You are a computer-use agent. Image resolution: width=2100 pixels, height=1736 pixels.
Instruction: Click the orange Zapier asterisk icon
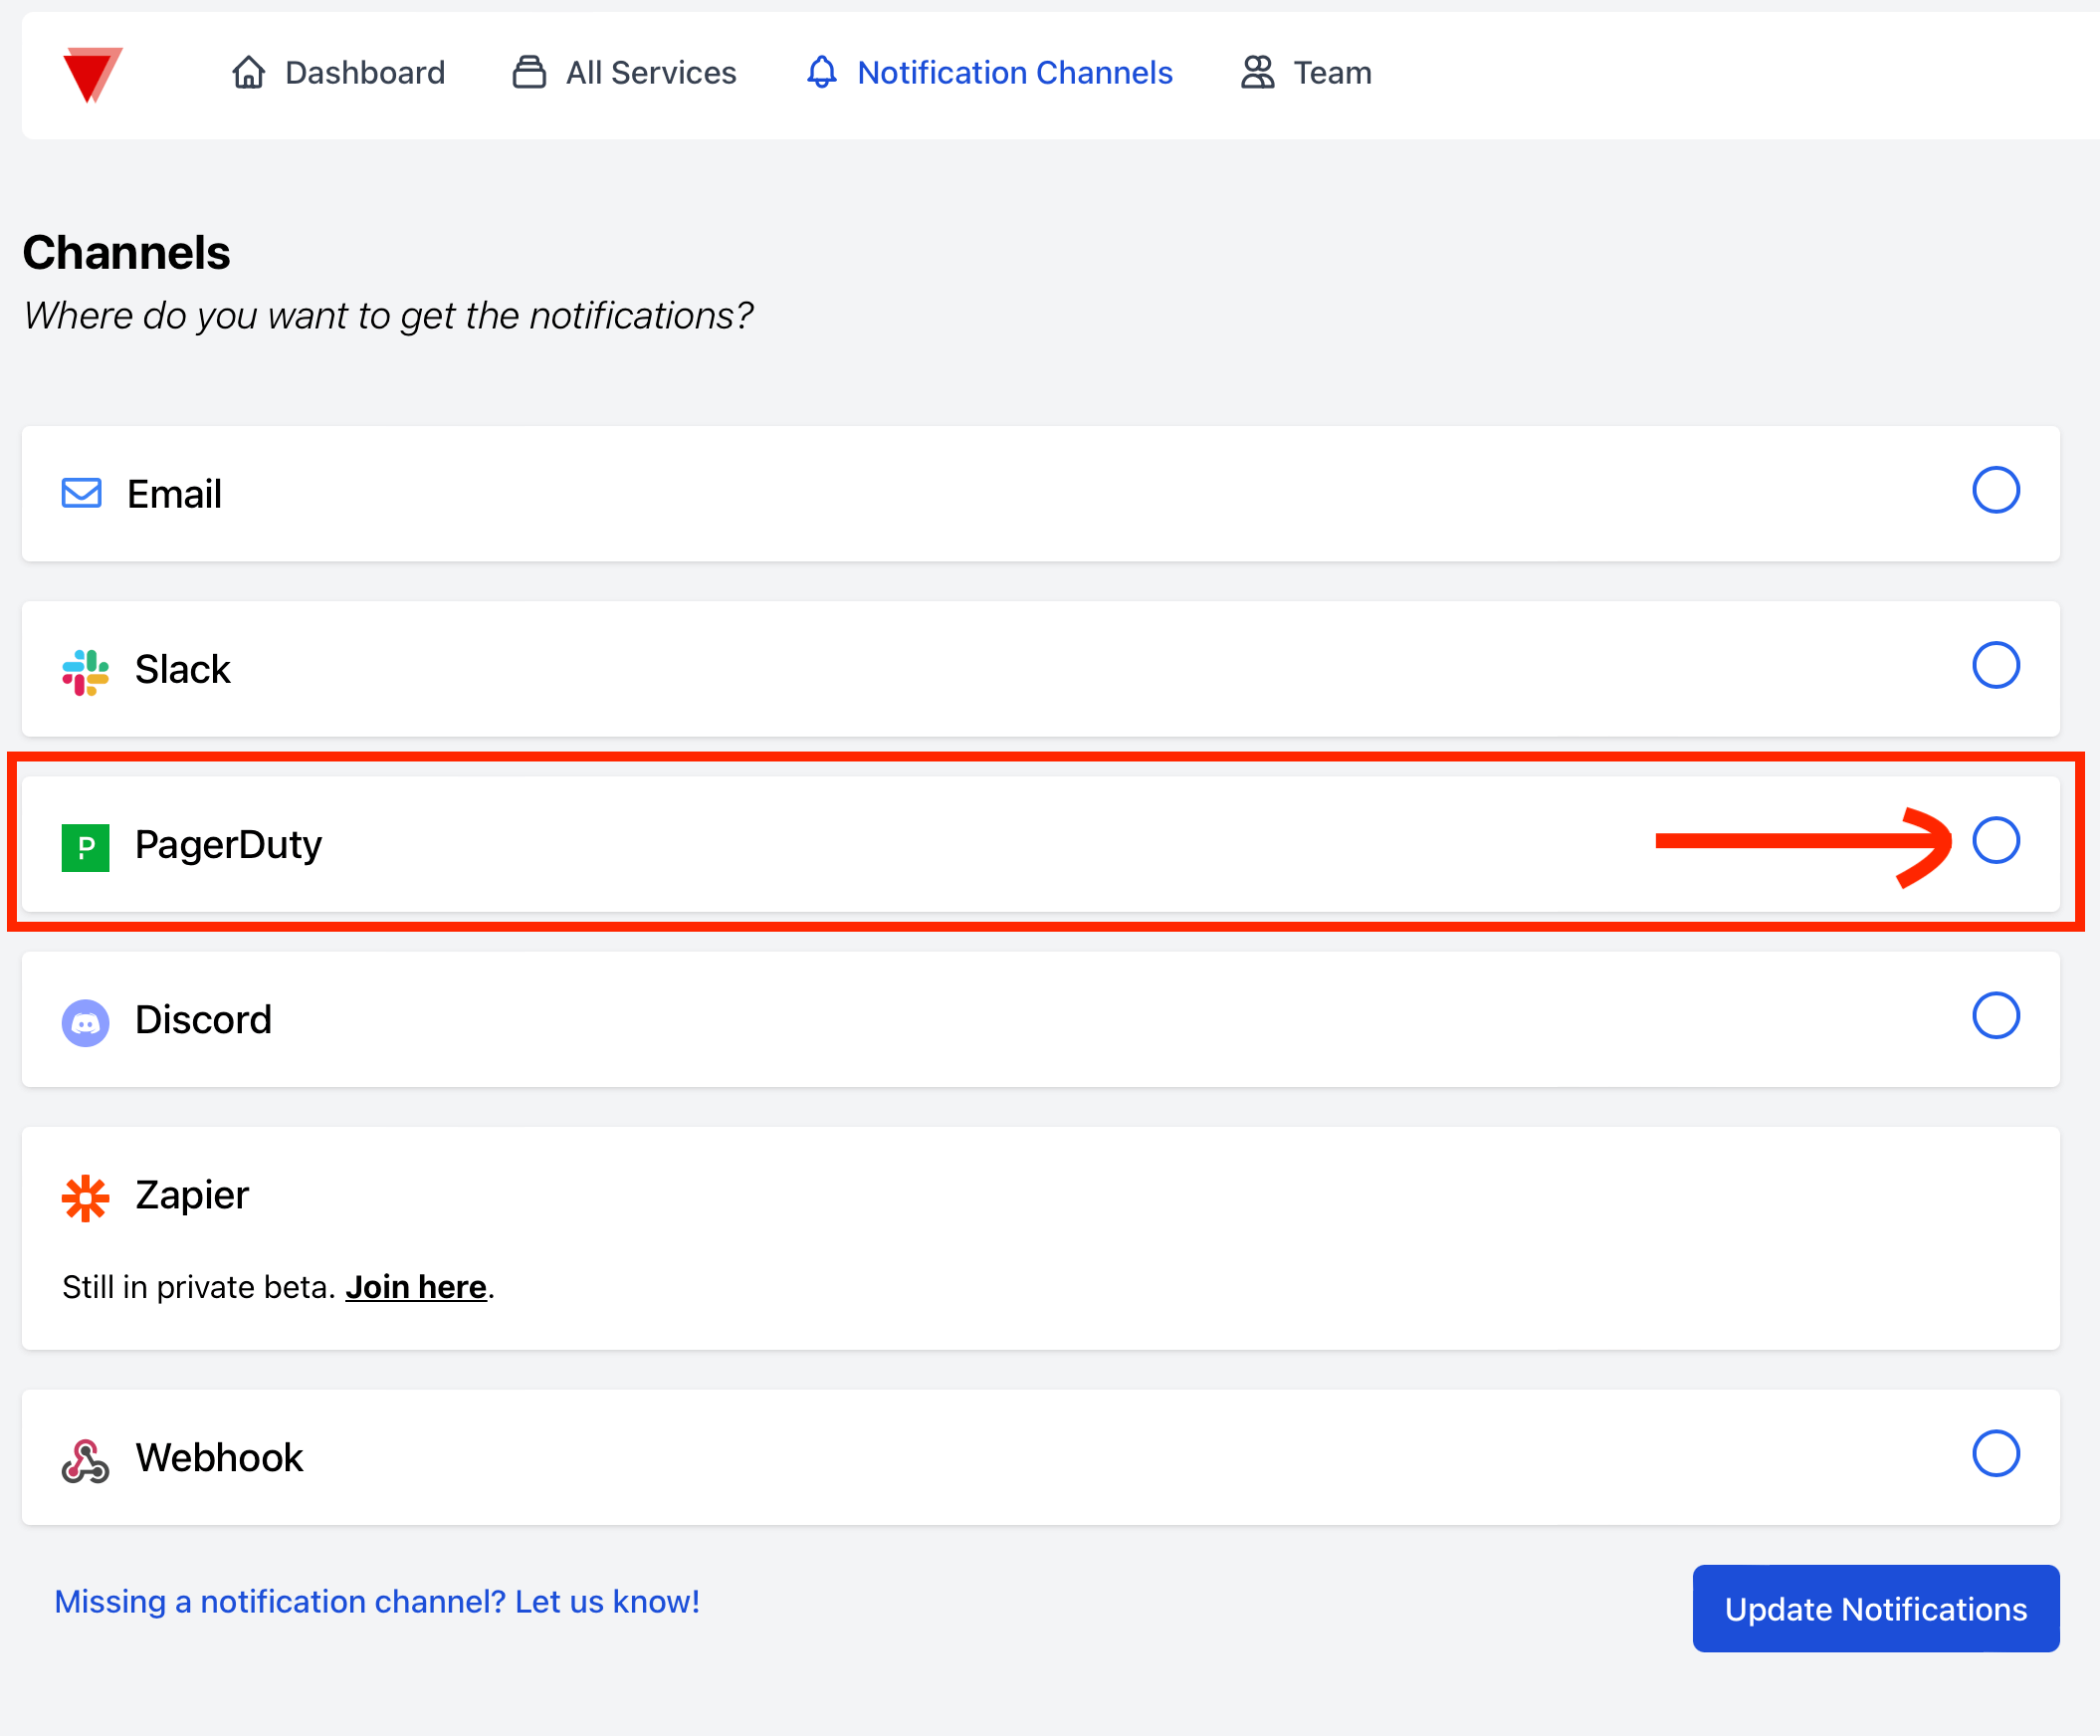[85, 1197]
